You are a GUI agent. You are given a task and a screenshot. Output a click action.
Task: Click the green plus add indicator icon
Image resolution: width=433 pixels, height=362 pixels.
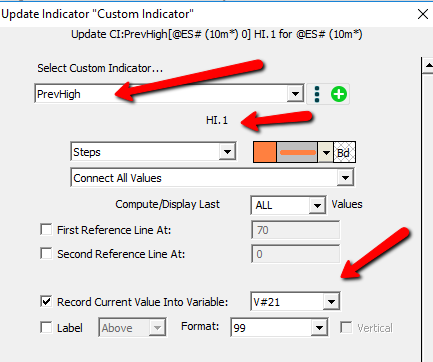coord(339,94)
